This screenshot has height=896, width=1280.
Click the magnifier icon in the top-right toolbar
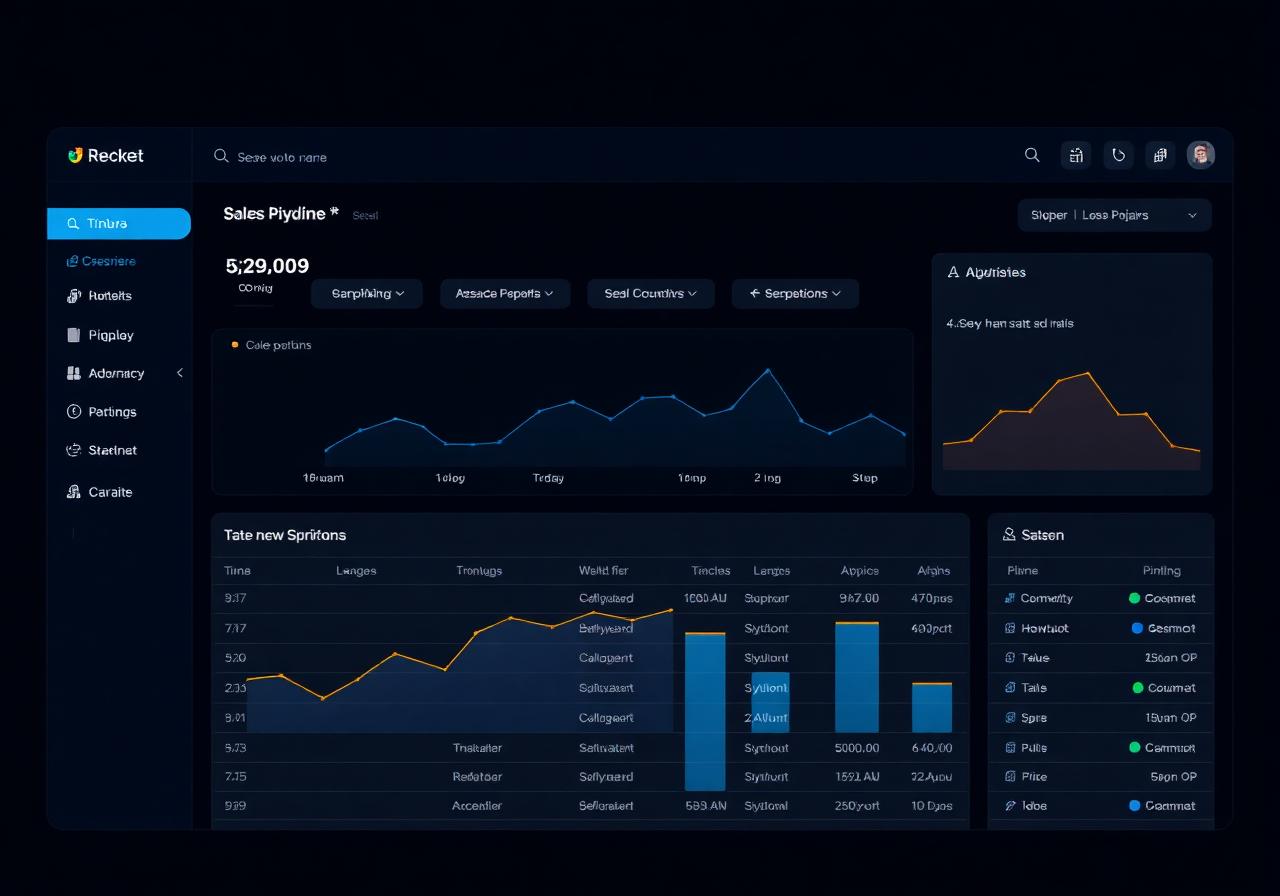coord(1032,155)
